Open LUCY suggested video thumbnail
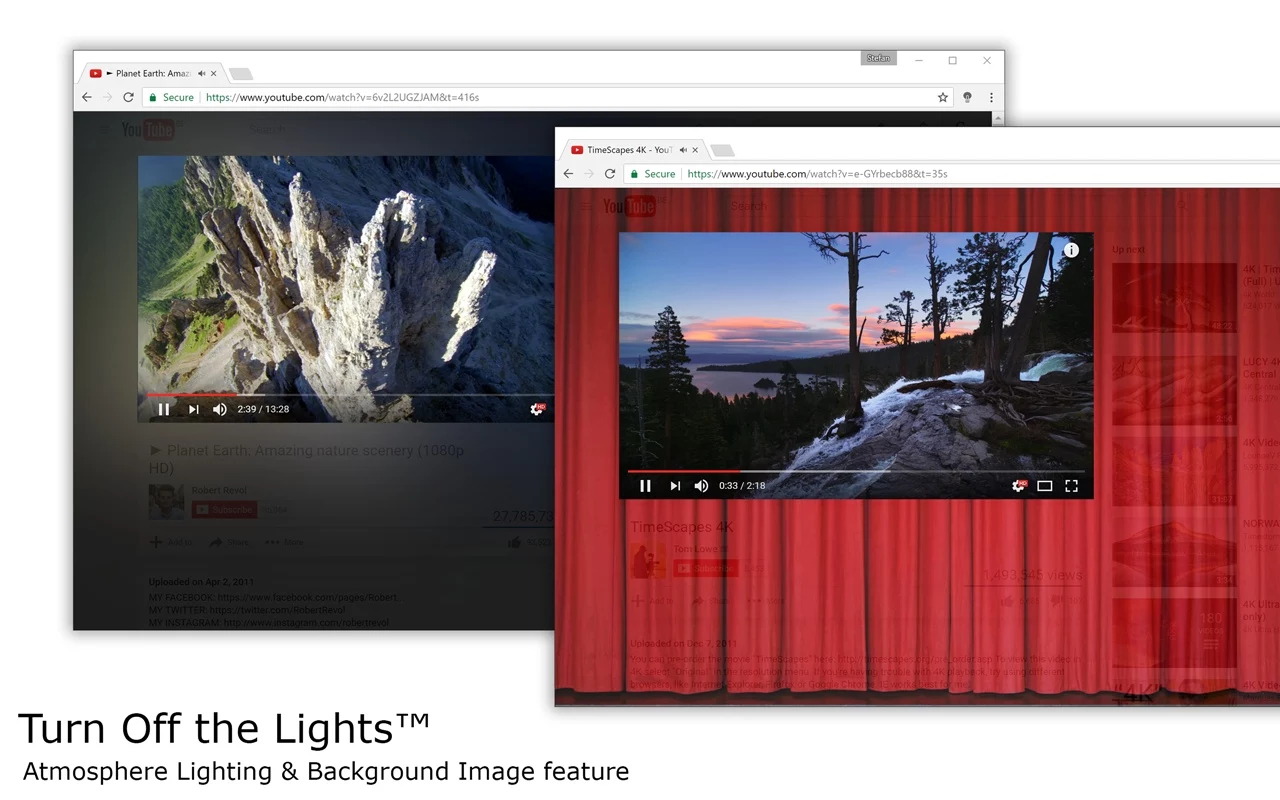The width and height of the screenshot is (1280, 800). [x=1174, y=390]
